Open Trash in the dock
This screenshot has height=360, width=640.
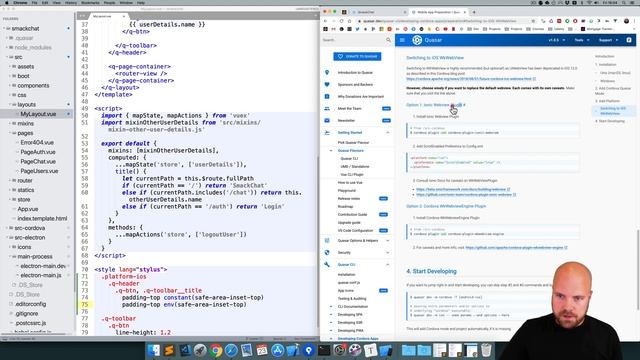(486, 350)
